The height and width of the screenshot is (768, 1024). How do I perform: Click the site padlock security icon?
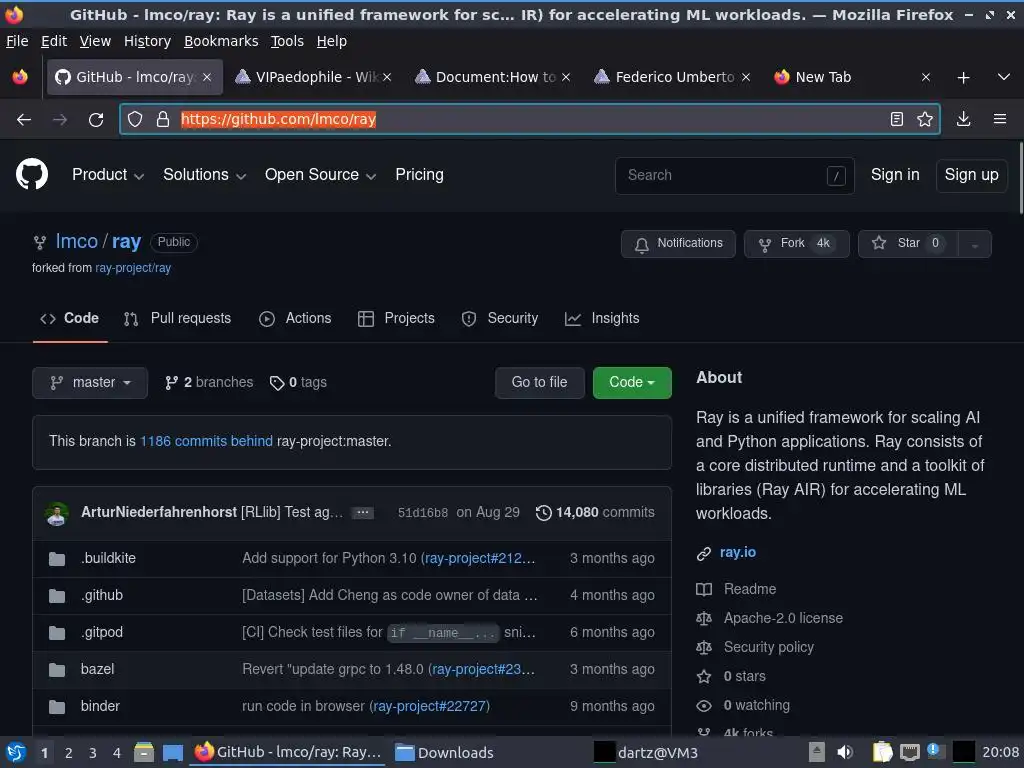click(x=163, y=120)
